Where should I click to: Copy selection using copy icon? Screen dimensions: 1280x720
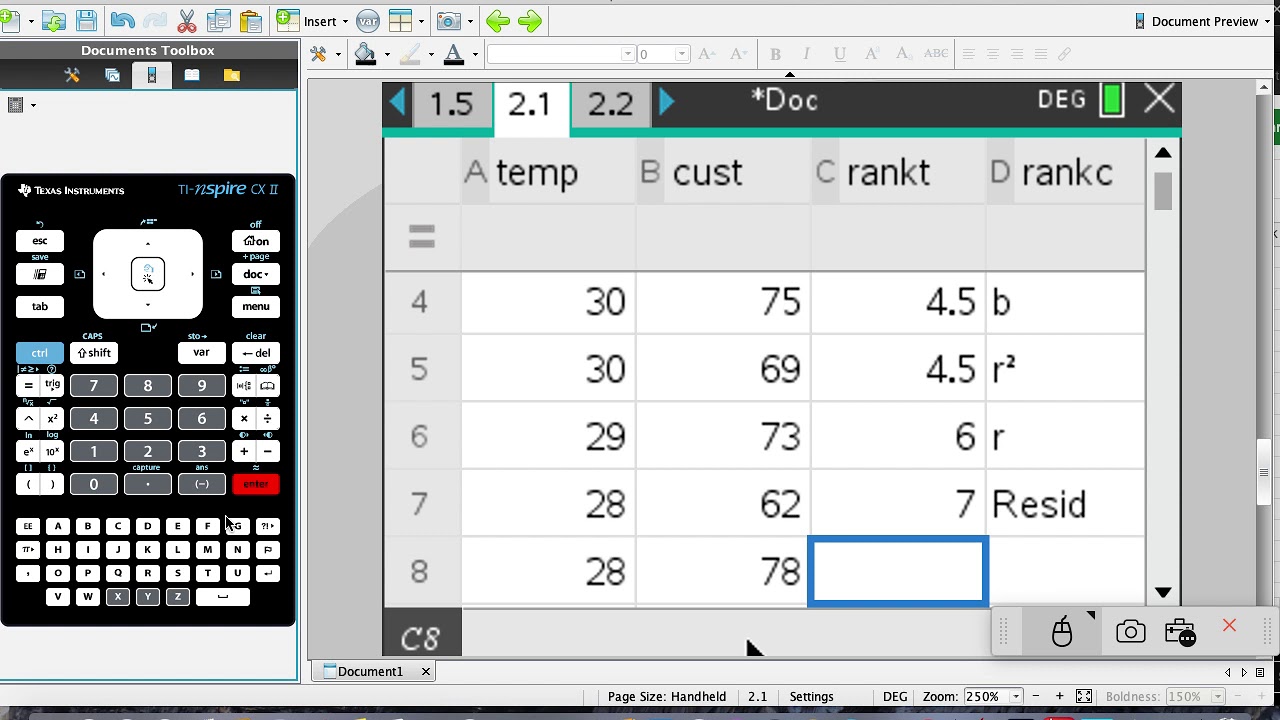click(219, 21)
